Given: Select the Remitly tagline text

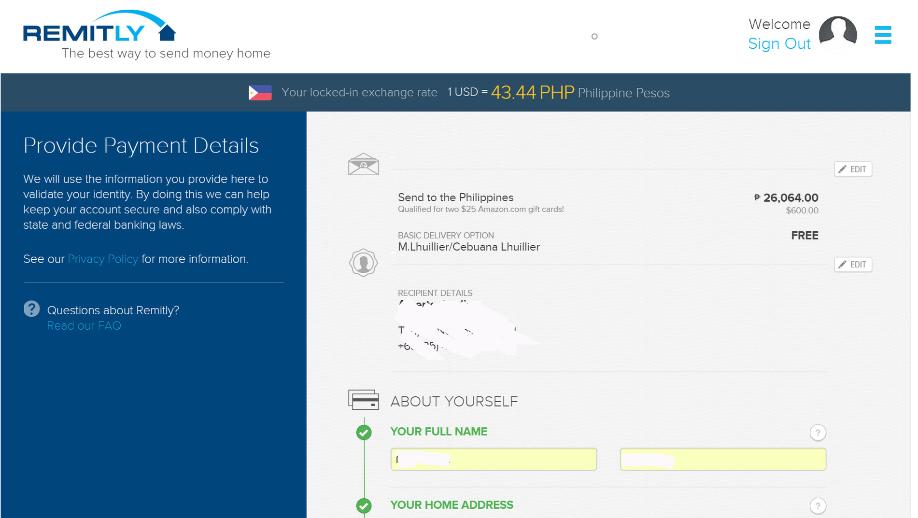Looking at the screenshot, I should point(166,53).
